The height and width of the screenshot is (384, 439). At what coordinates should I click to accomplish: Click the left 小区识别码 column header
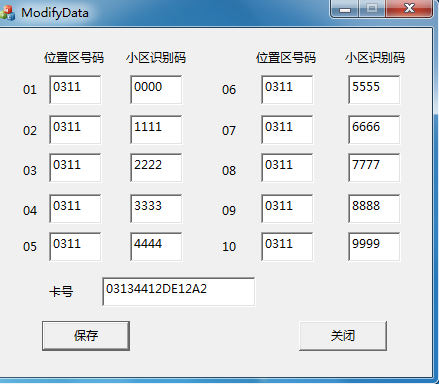(156, 58)
